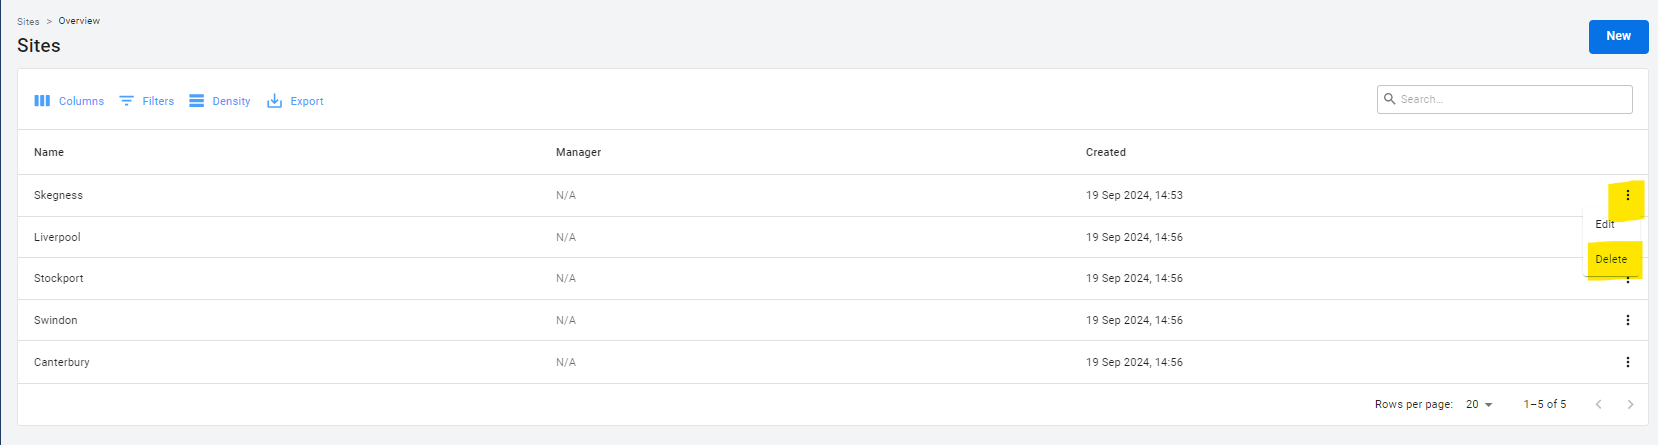Open Canterbury row three-dot actions menu
Screen dimensions: 1658x445
(1627, 362)
